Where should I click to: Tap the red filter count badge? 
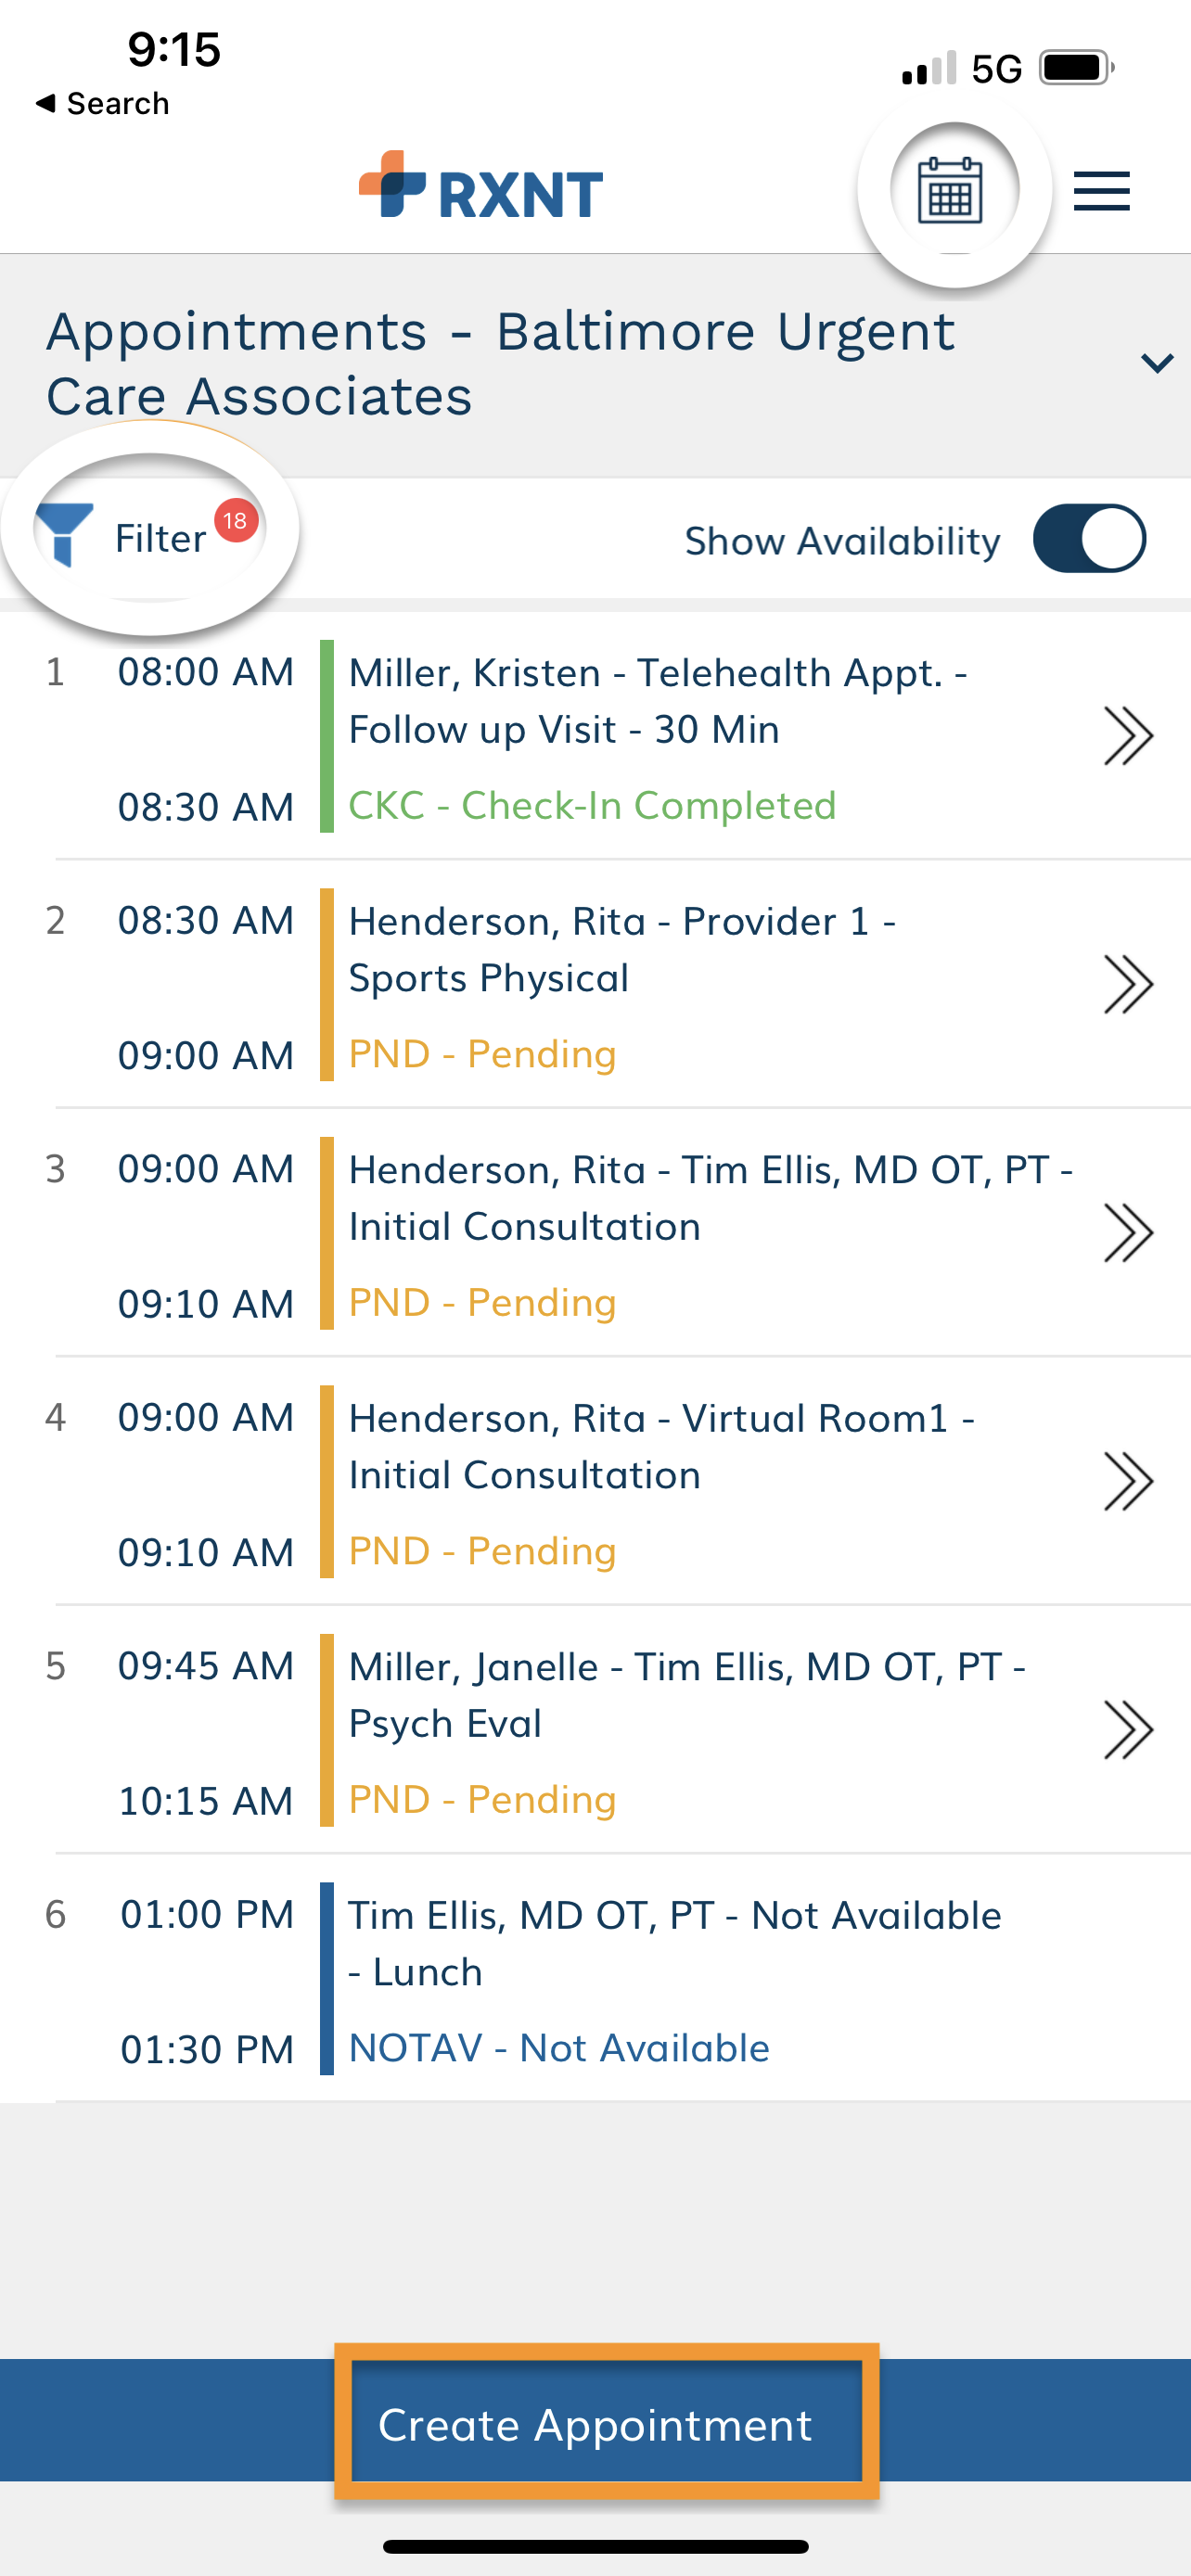[x=236, y=520]
